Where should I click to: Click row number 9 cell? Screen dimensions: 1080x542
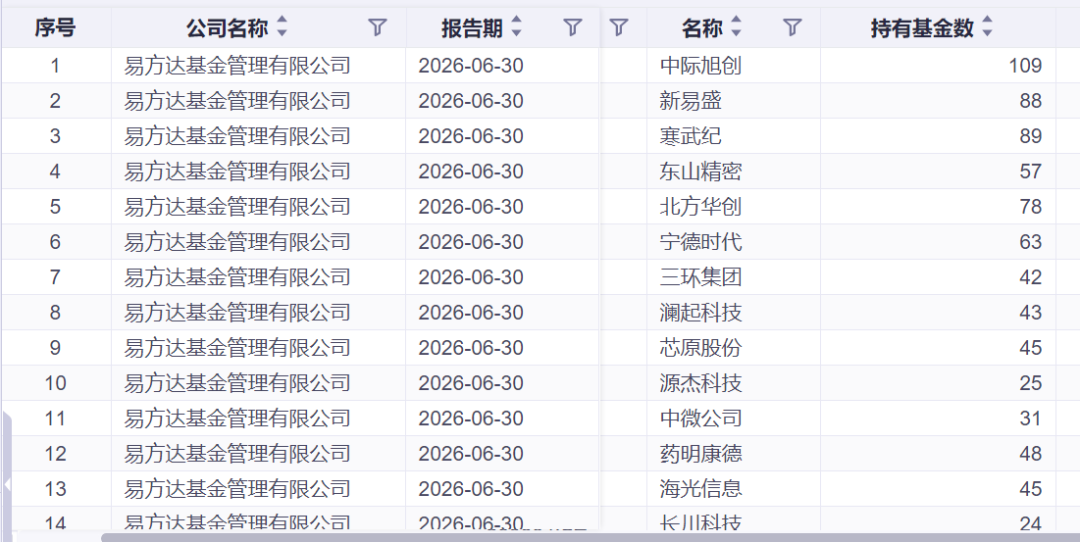(56, 348)
